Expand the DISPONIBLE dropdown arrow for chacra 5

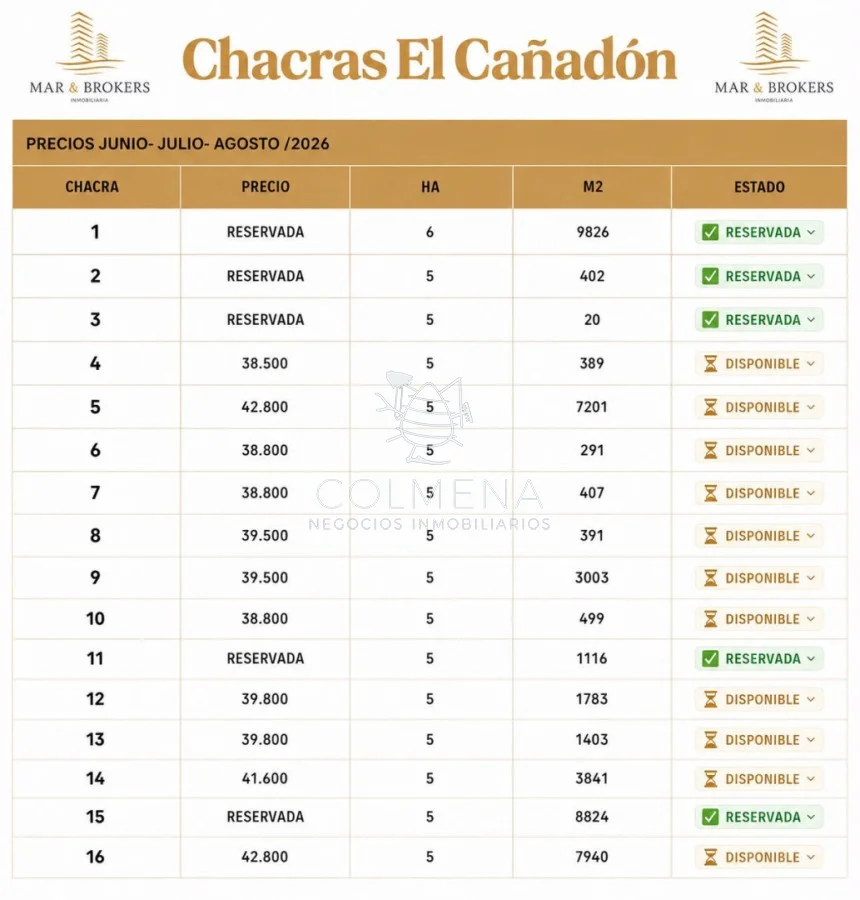point(811,408)
